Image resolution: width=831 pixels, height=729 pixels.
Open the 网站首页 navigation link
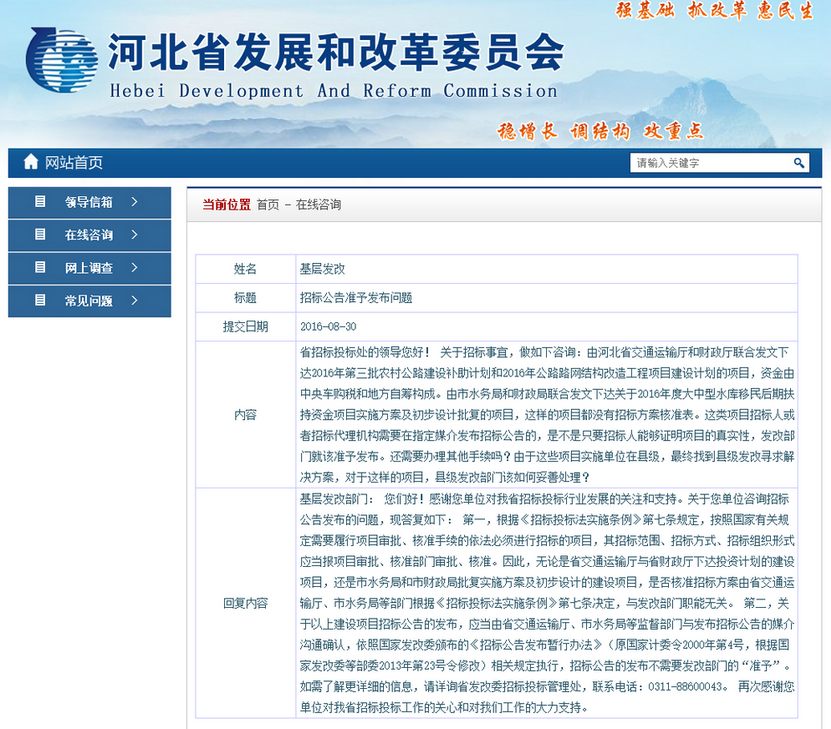(x=73, y=163)
